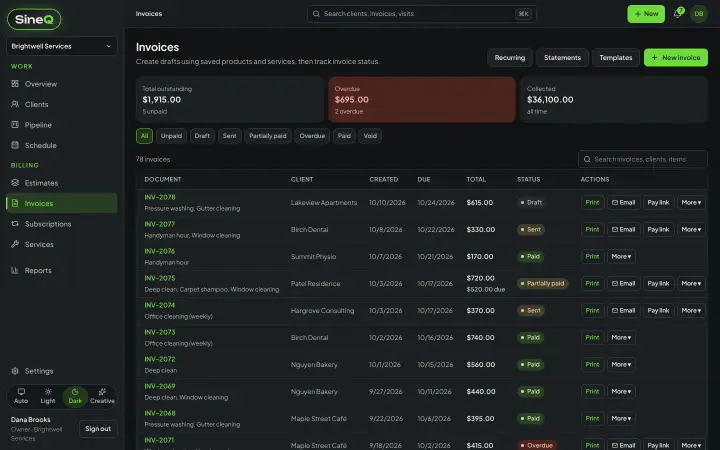Click the Subscriptions recurring icon
This screenshot has height=450, width=720.
[15, 224]
